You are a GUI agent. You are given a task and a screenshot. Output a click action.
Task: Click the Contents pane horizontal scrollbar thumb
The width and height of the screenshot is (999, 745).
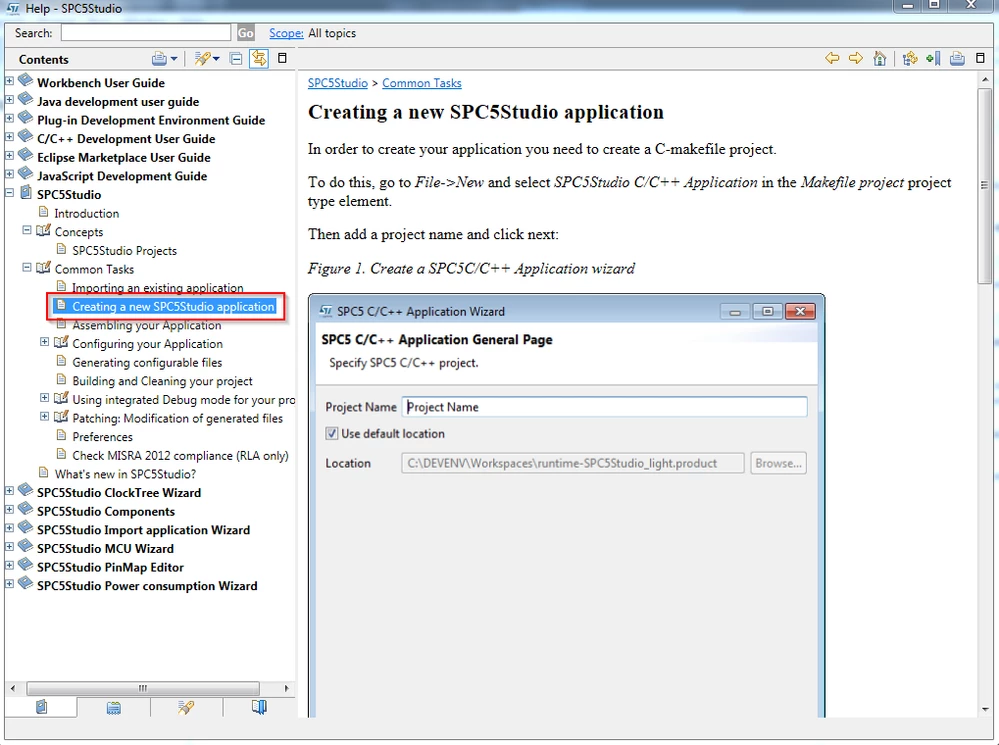click(143, 688)
